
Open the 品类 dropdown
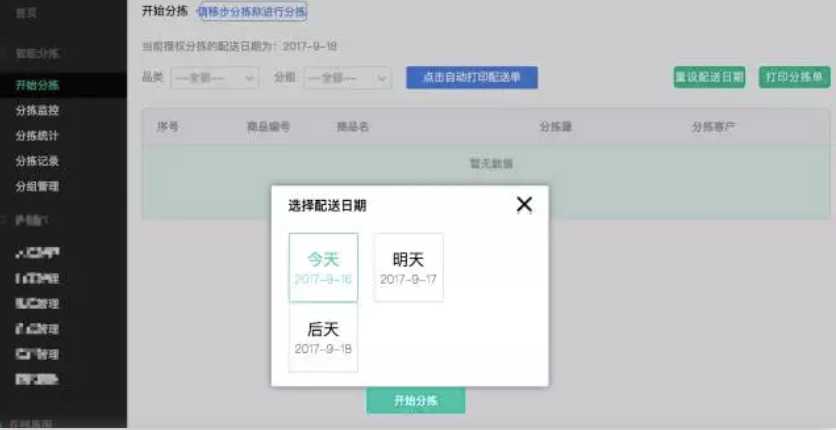(x=214, y=78)
